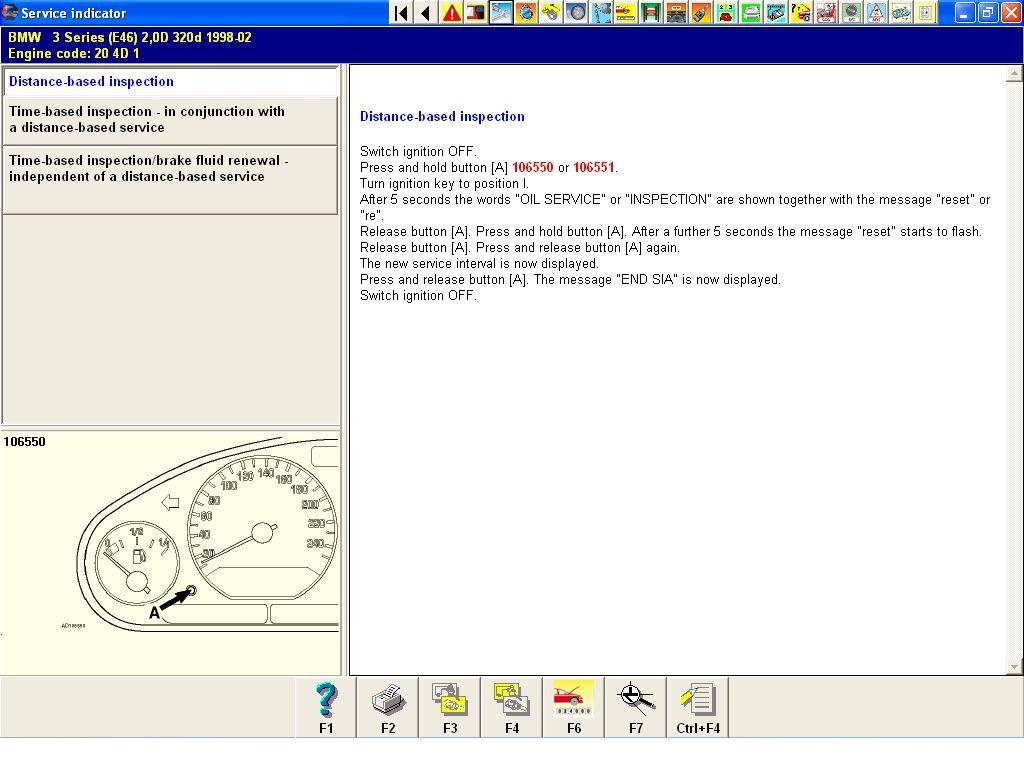Image resolution: width=1024 pixels, height=768 pixels.
Task: Click the Service indicator title bar icon
Action: point(10,12)
